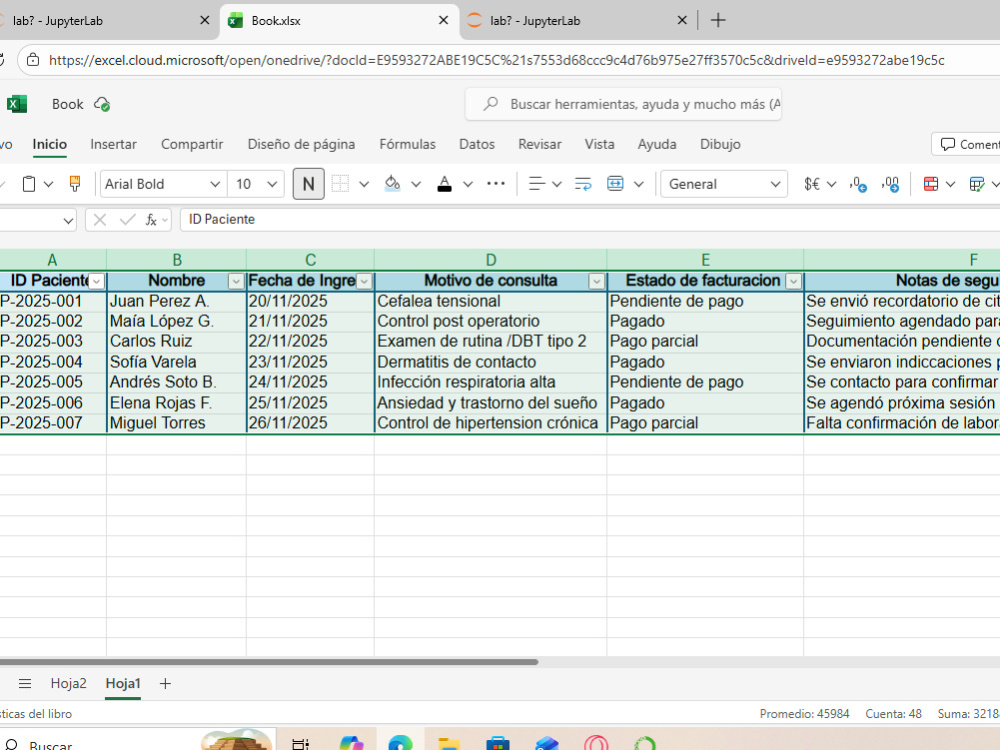The width and height of the screenshot is (1000, 750).
Task: Expand the alignment dropdown arrow
Action: coord(557,184)
